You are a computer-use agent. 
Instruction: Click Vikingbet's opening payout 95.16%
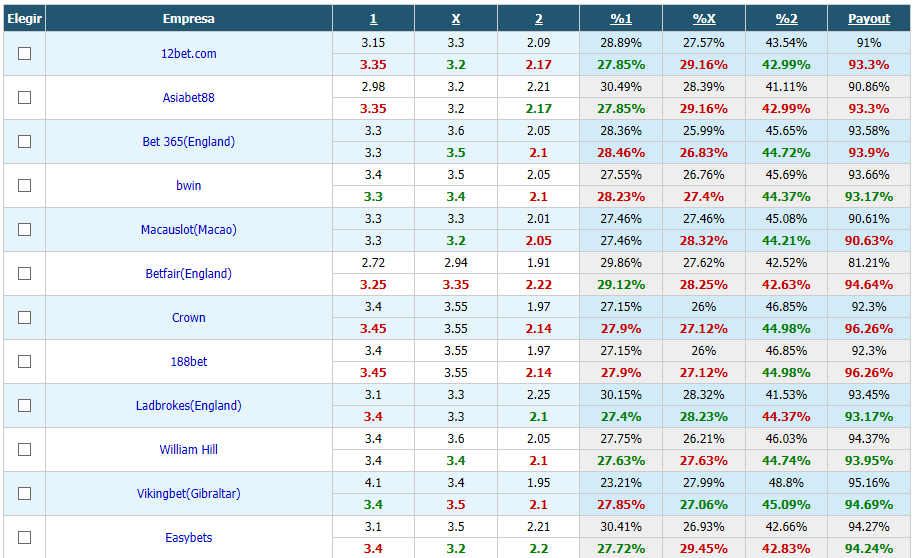pos(869,482)
